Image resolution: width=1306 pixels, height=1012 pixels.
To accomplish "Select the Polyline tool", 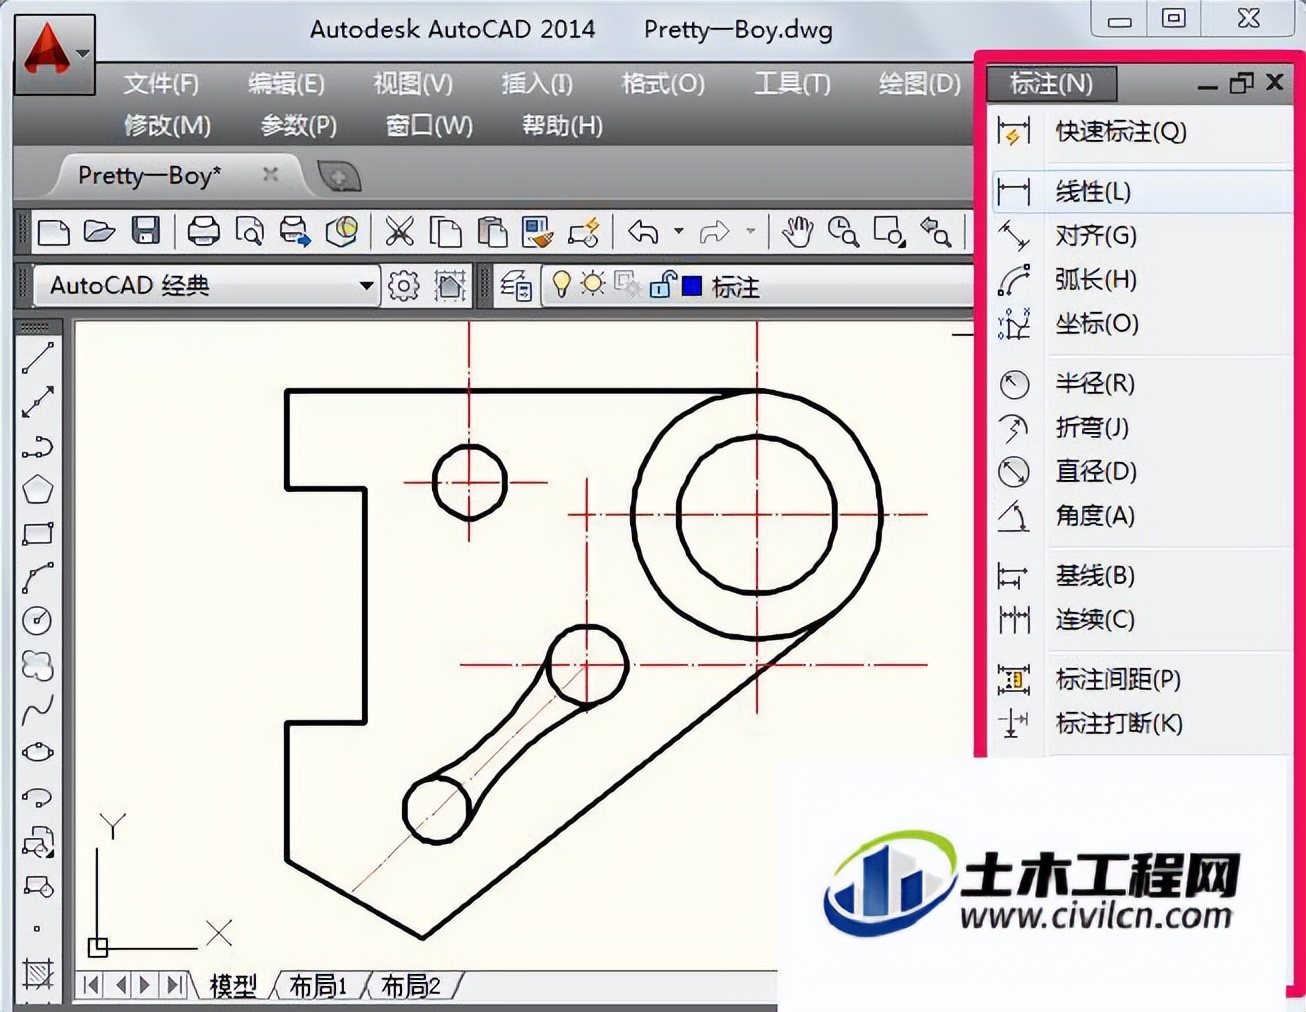I will [x=37, y=445].
